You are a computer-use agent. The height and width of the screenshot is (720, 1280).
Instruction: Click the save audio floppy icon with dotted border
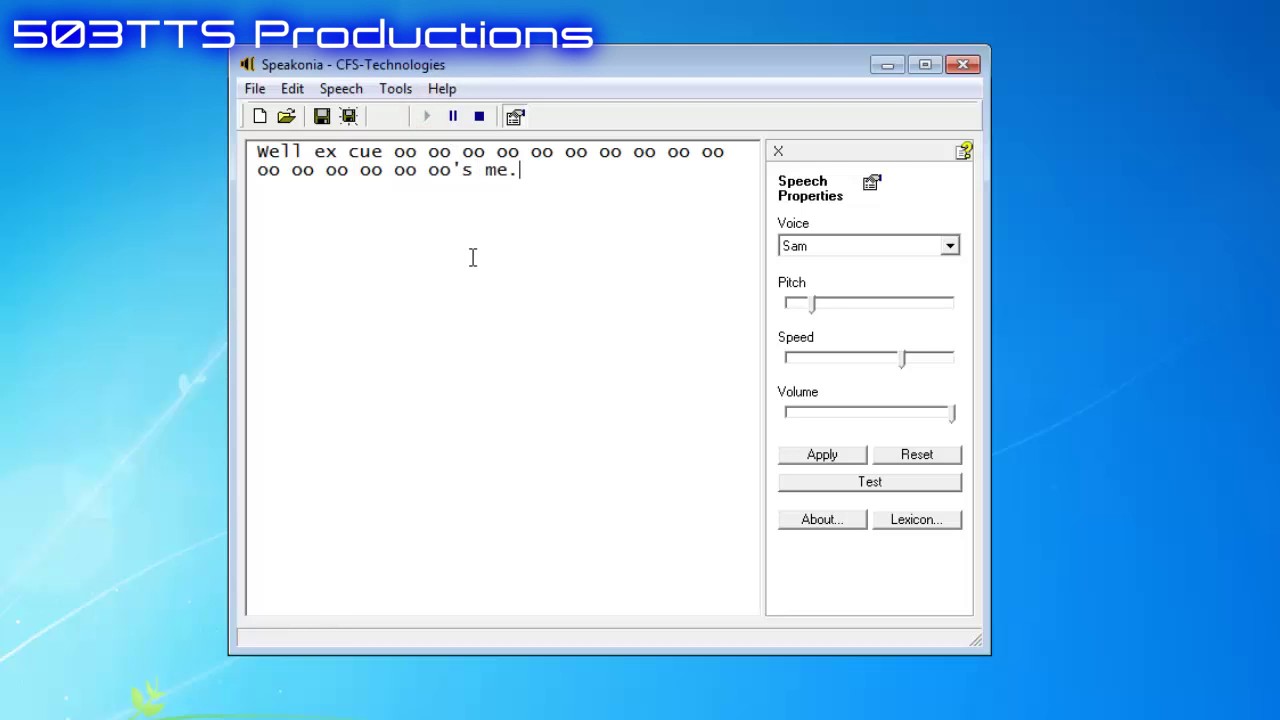[x=348, y=116]
